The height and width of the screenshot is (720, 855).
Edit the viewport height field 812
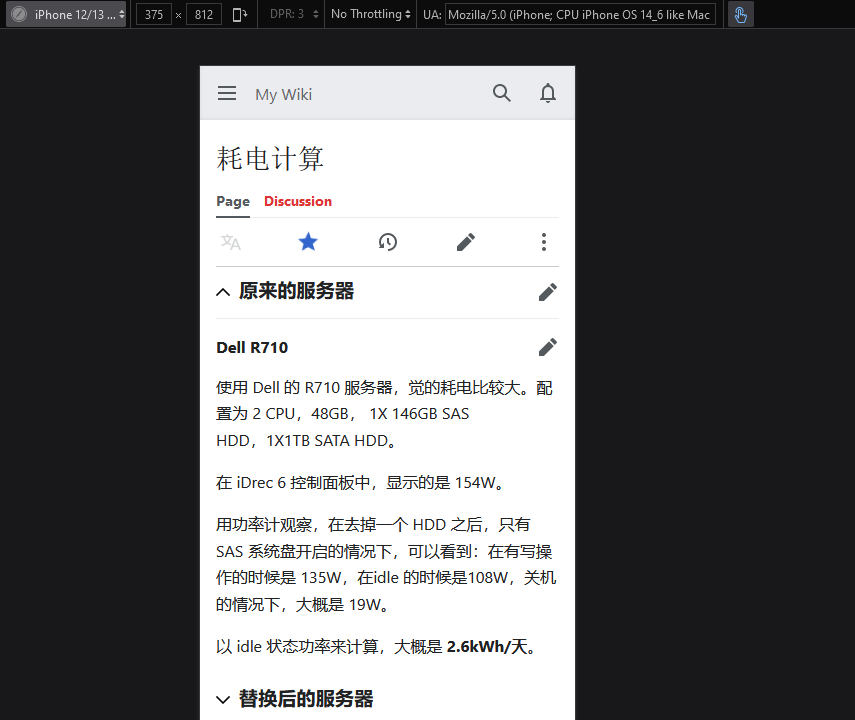point(203,15)
